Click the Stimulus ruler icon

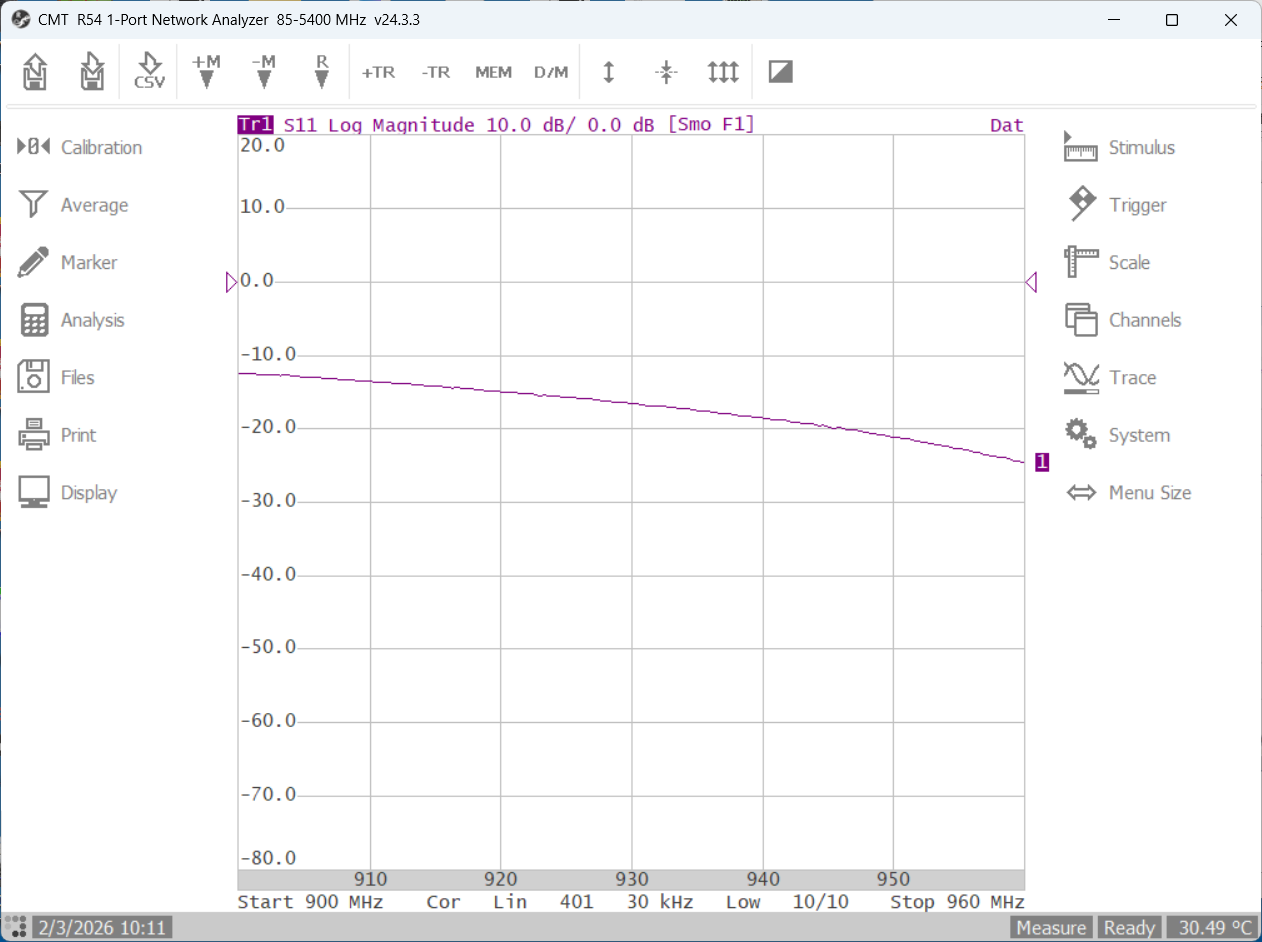pos(1081,147)
